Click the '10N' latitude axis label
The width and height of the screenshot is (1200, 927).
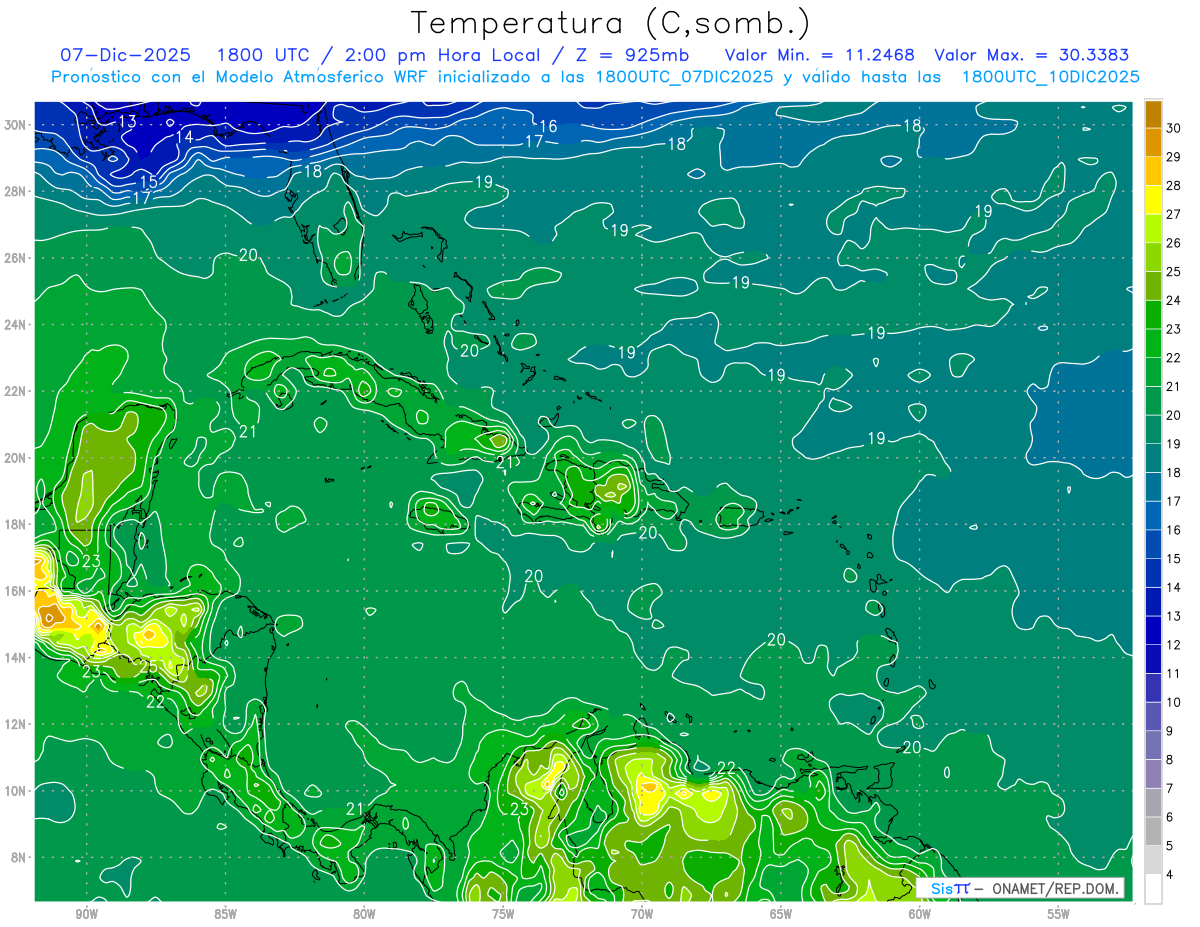16,791
